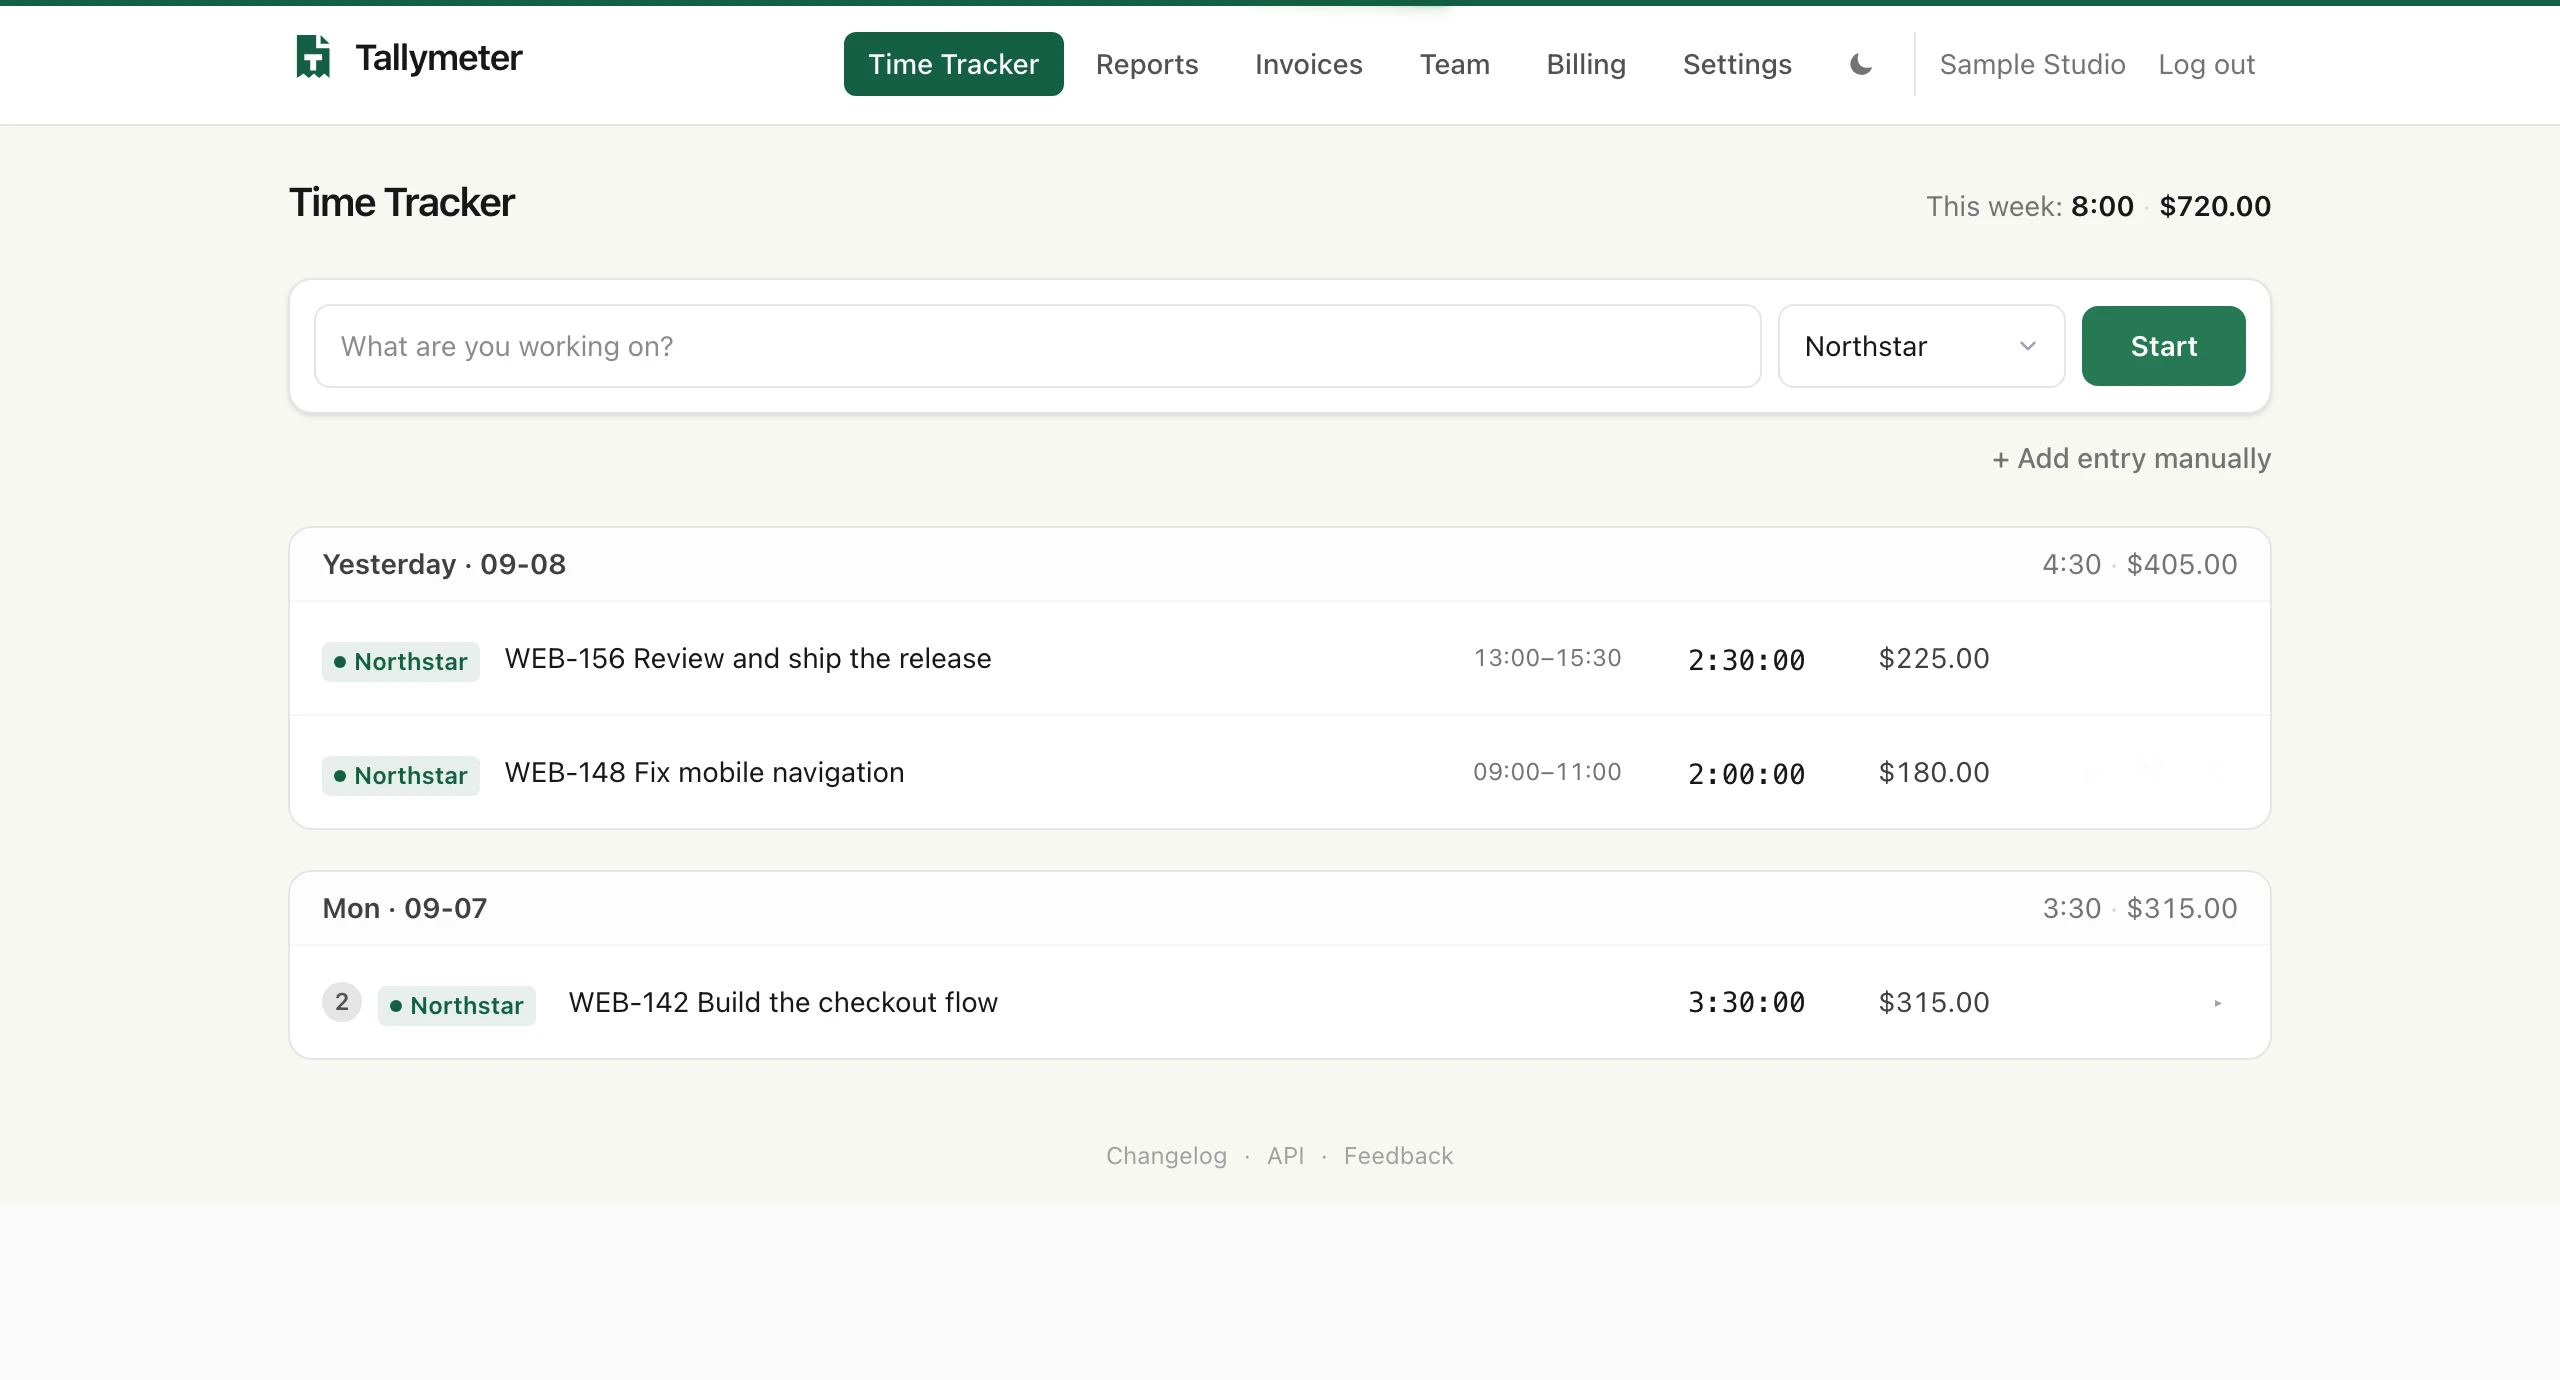Open the Reports tab
The height and width of the screenshot is (1380, 2560).
coord(1147,64)
